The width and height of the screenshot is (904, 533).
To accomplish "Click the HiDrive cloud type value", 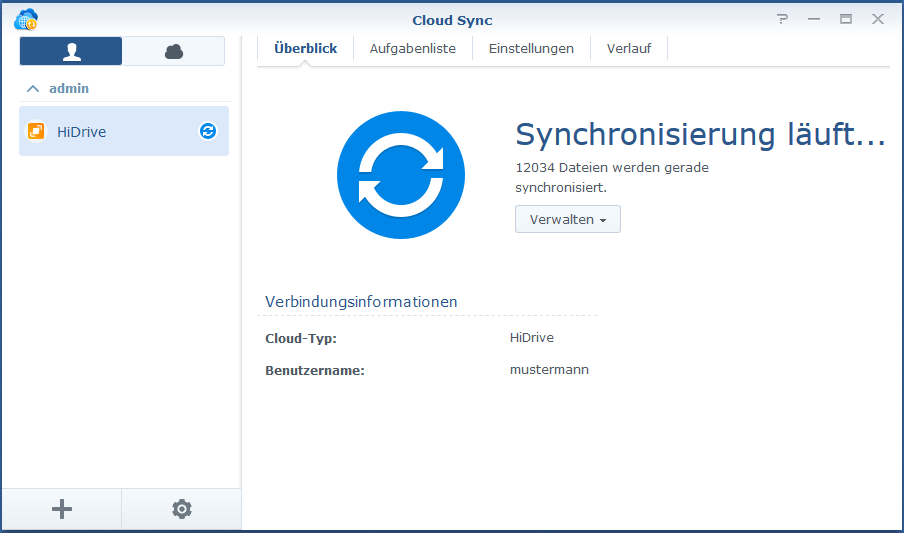I will [x=532, y=337].
